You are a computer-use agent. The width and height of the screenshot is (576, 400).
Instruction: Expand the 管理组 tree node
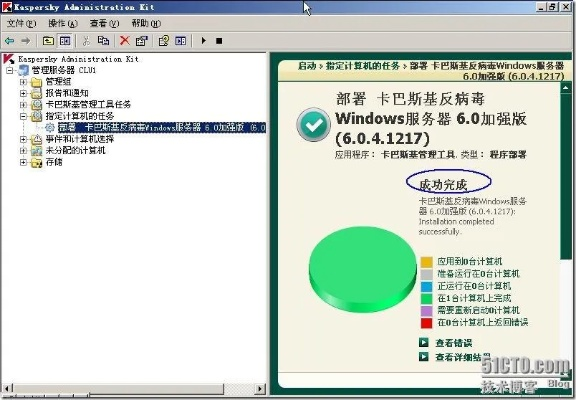pyautogui.click(x=24, y=82)
